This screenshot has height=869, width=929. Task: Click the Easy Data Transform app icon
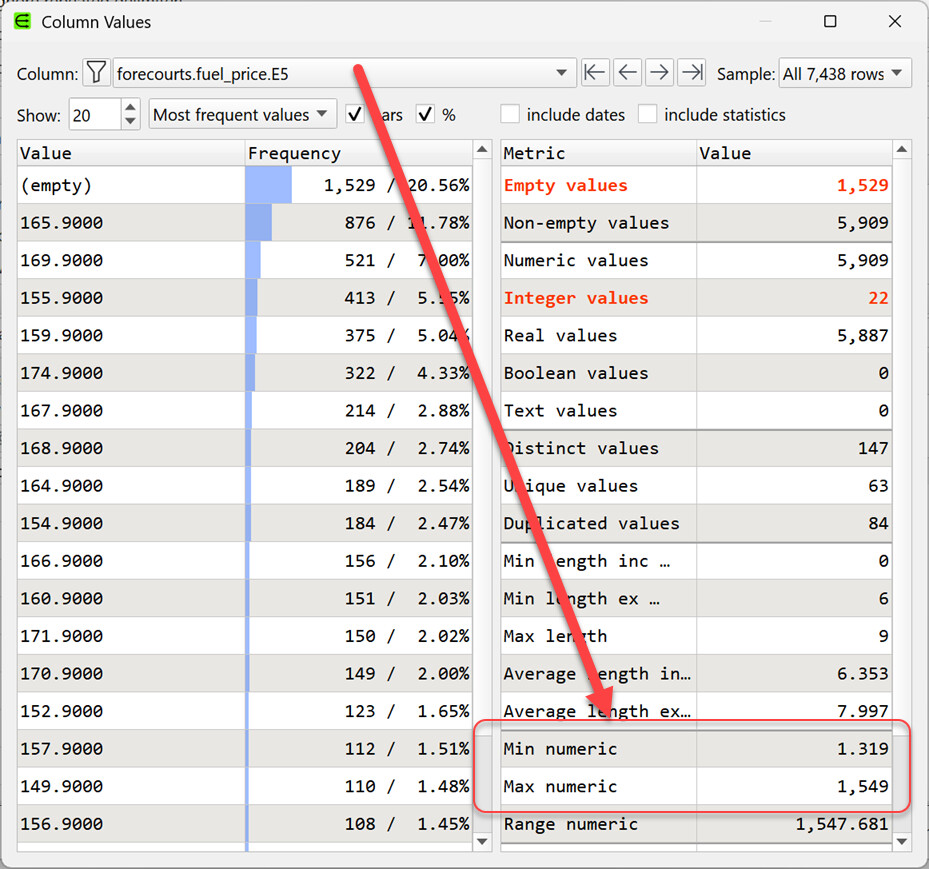(x=23, y=21)
